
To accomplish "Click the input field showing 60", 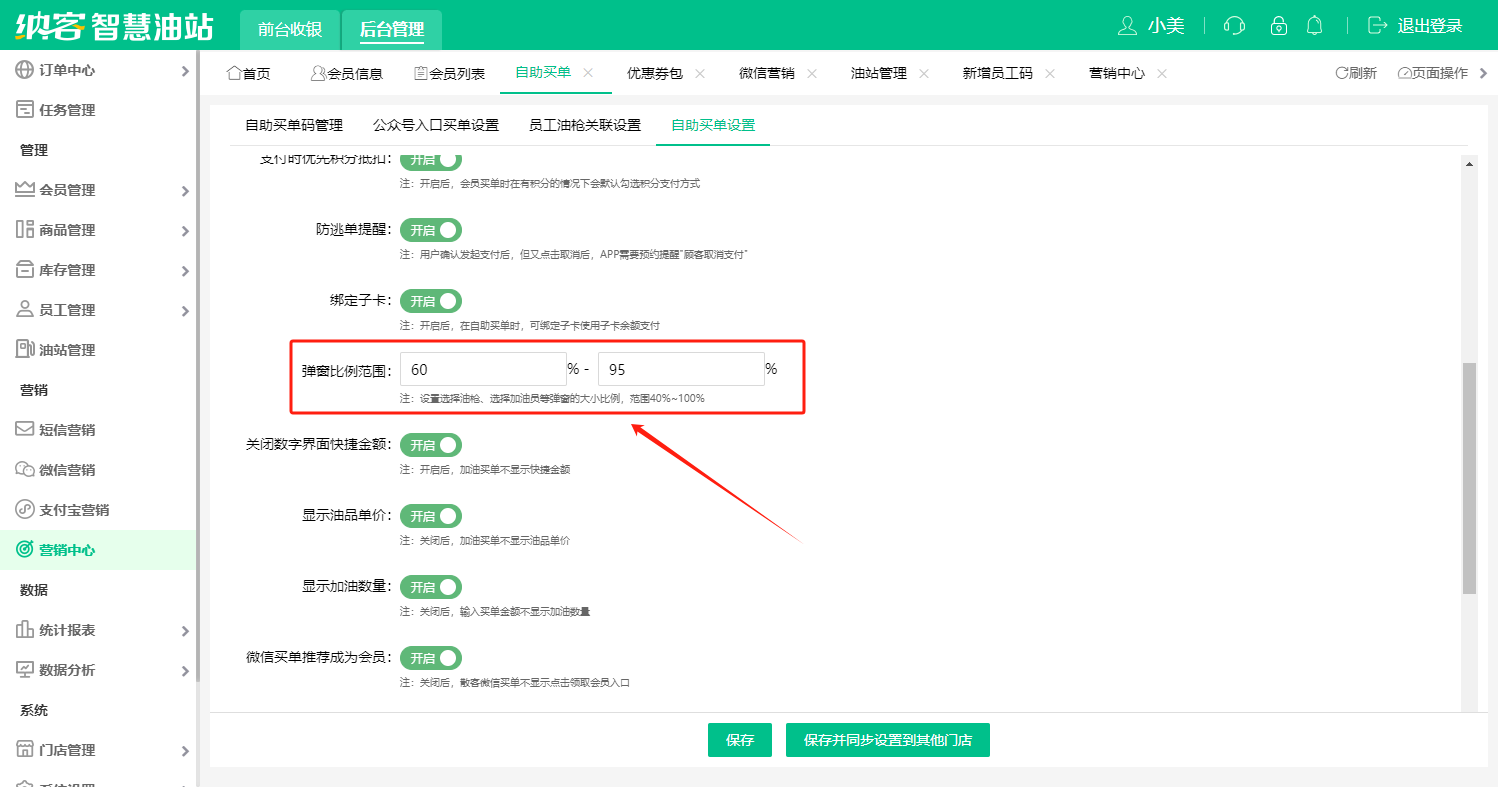I will click(483, 369).
